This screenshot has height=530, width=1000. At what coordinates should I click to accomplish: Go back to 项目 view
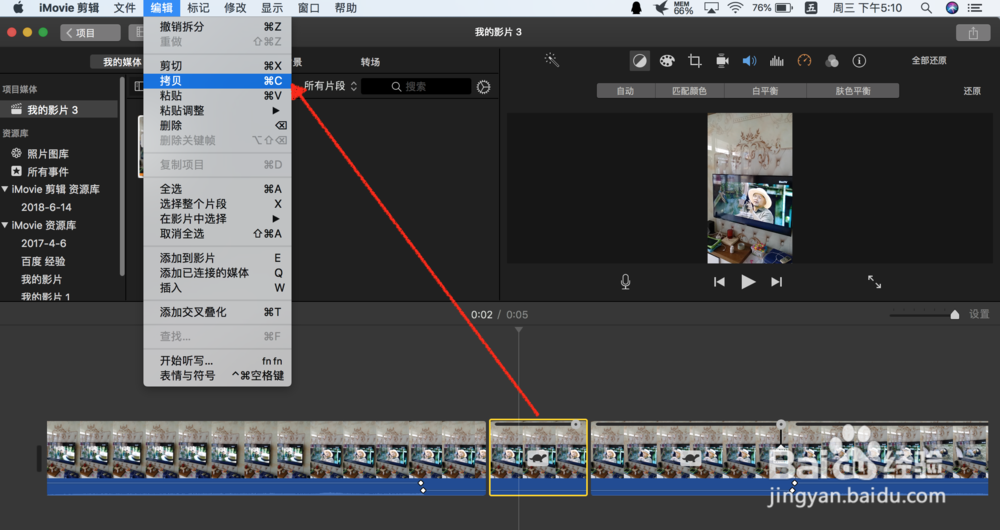point(91,33)
